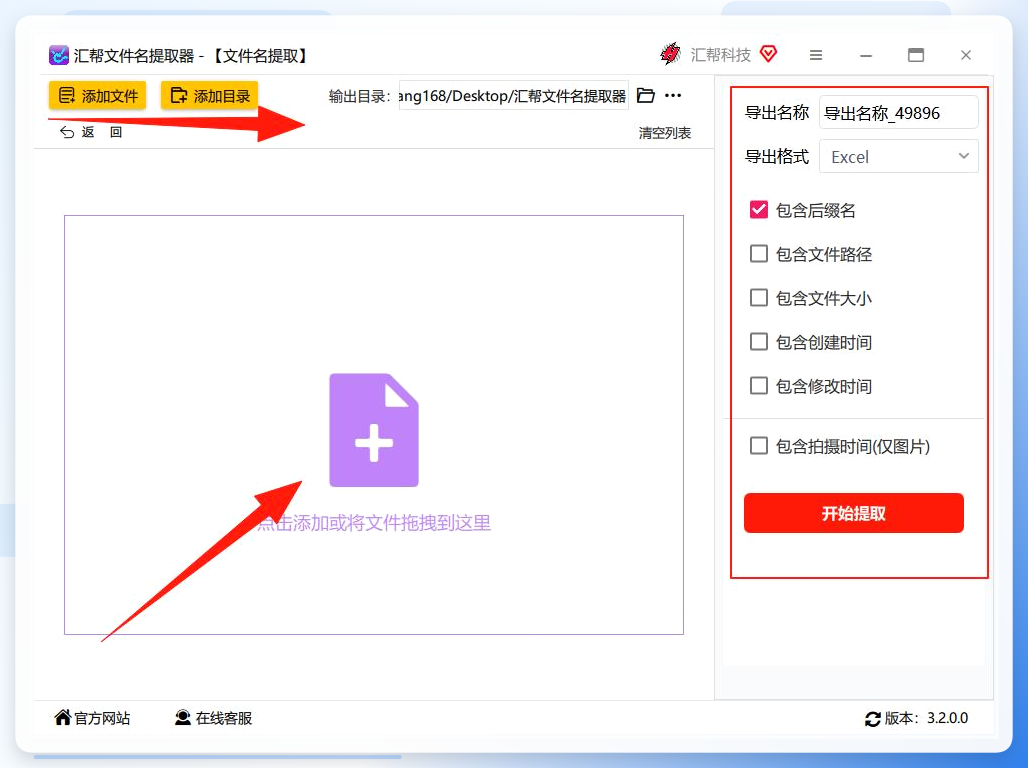
Task: Open the three-dot more options icon
Action: (673, 96)
